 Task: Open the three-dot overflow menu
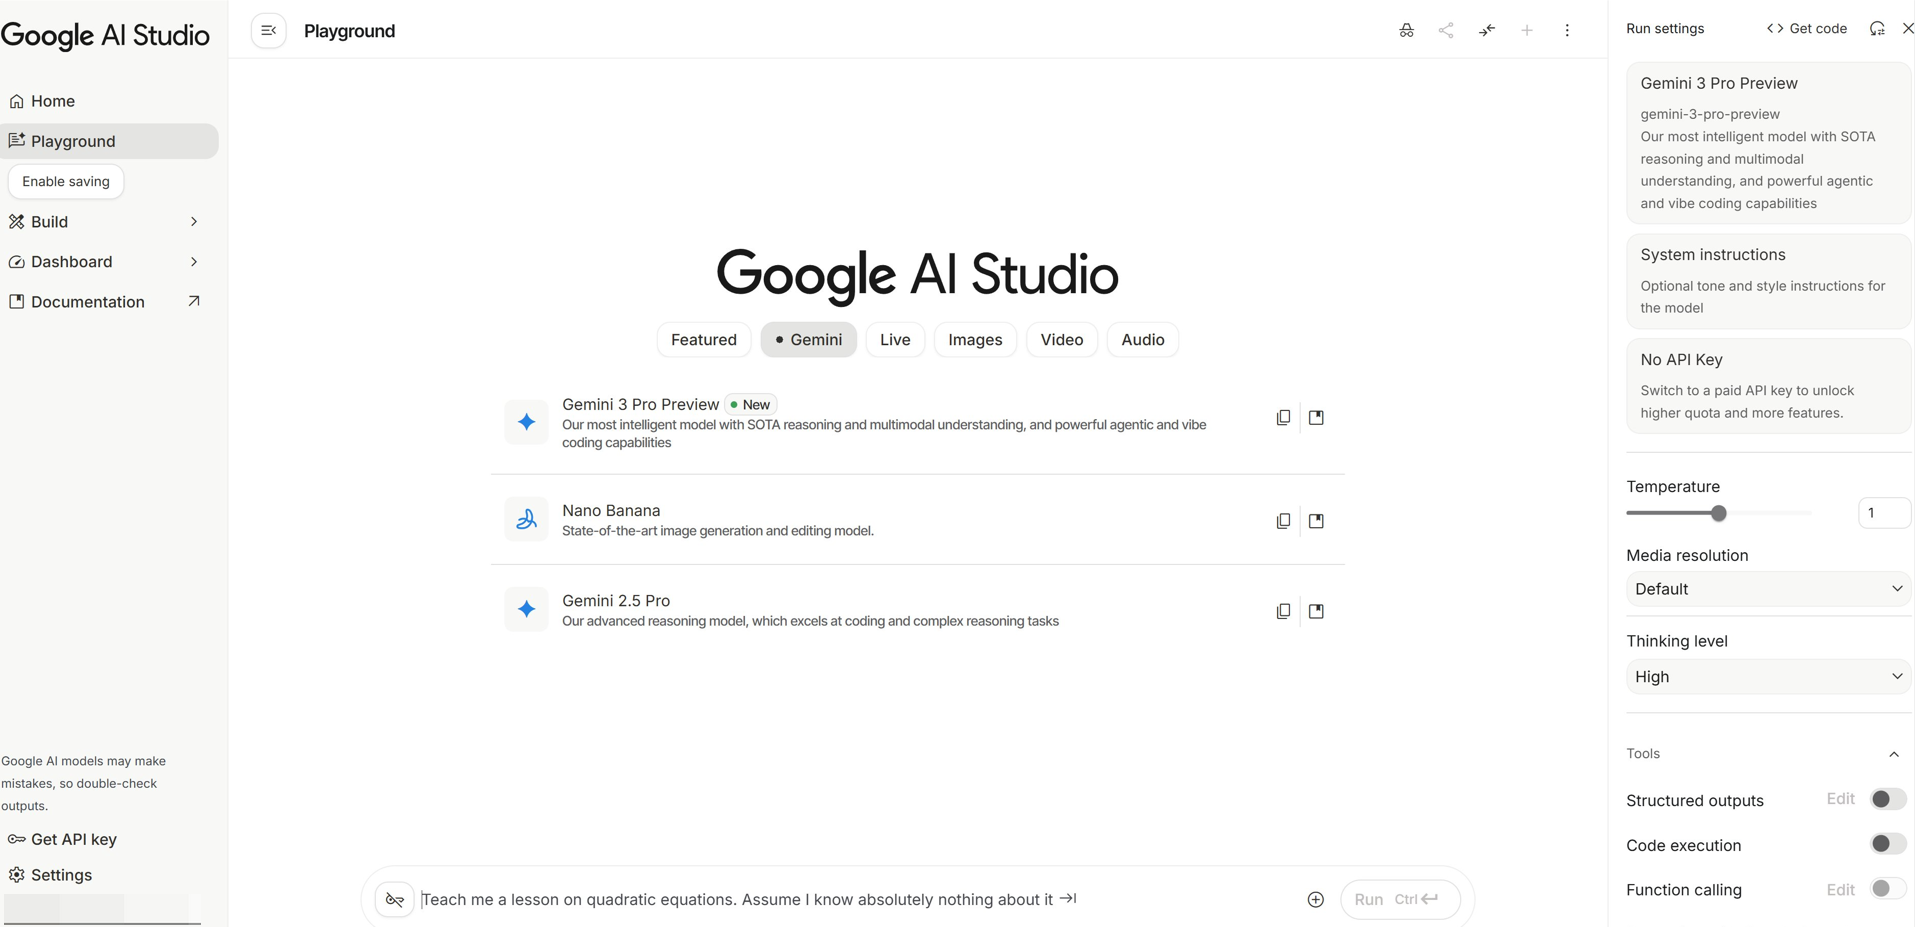[x=1567, y=30]
